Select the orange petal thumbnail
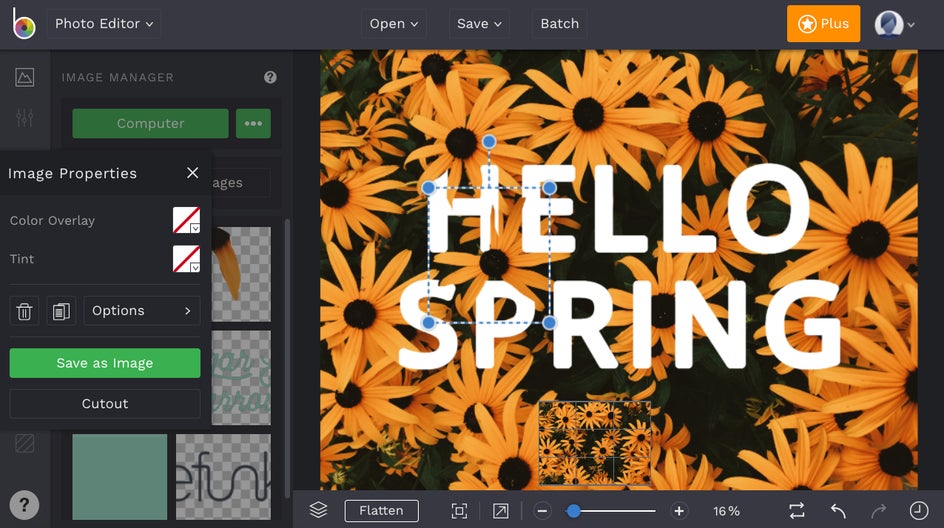The image size is (944, 528). [241, 274]
